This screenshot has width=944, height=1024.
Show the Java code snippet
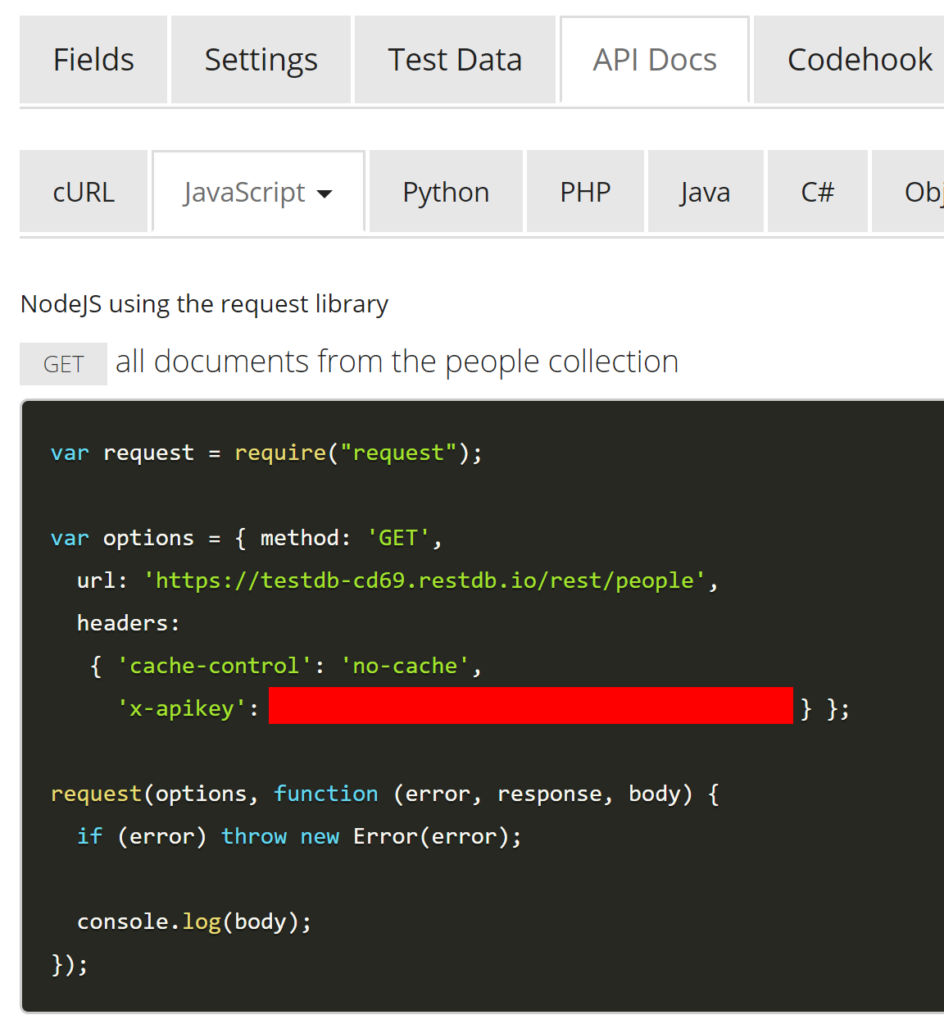pos(705,191)
